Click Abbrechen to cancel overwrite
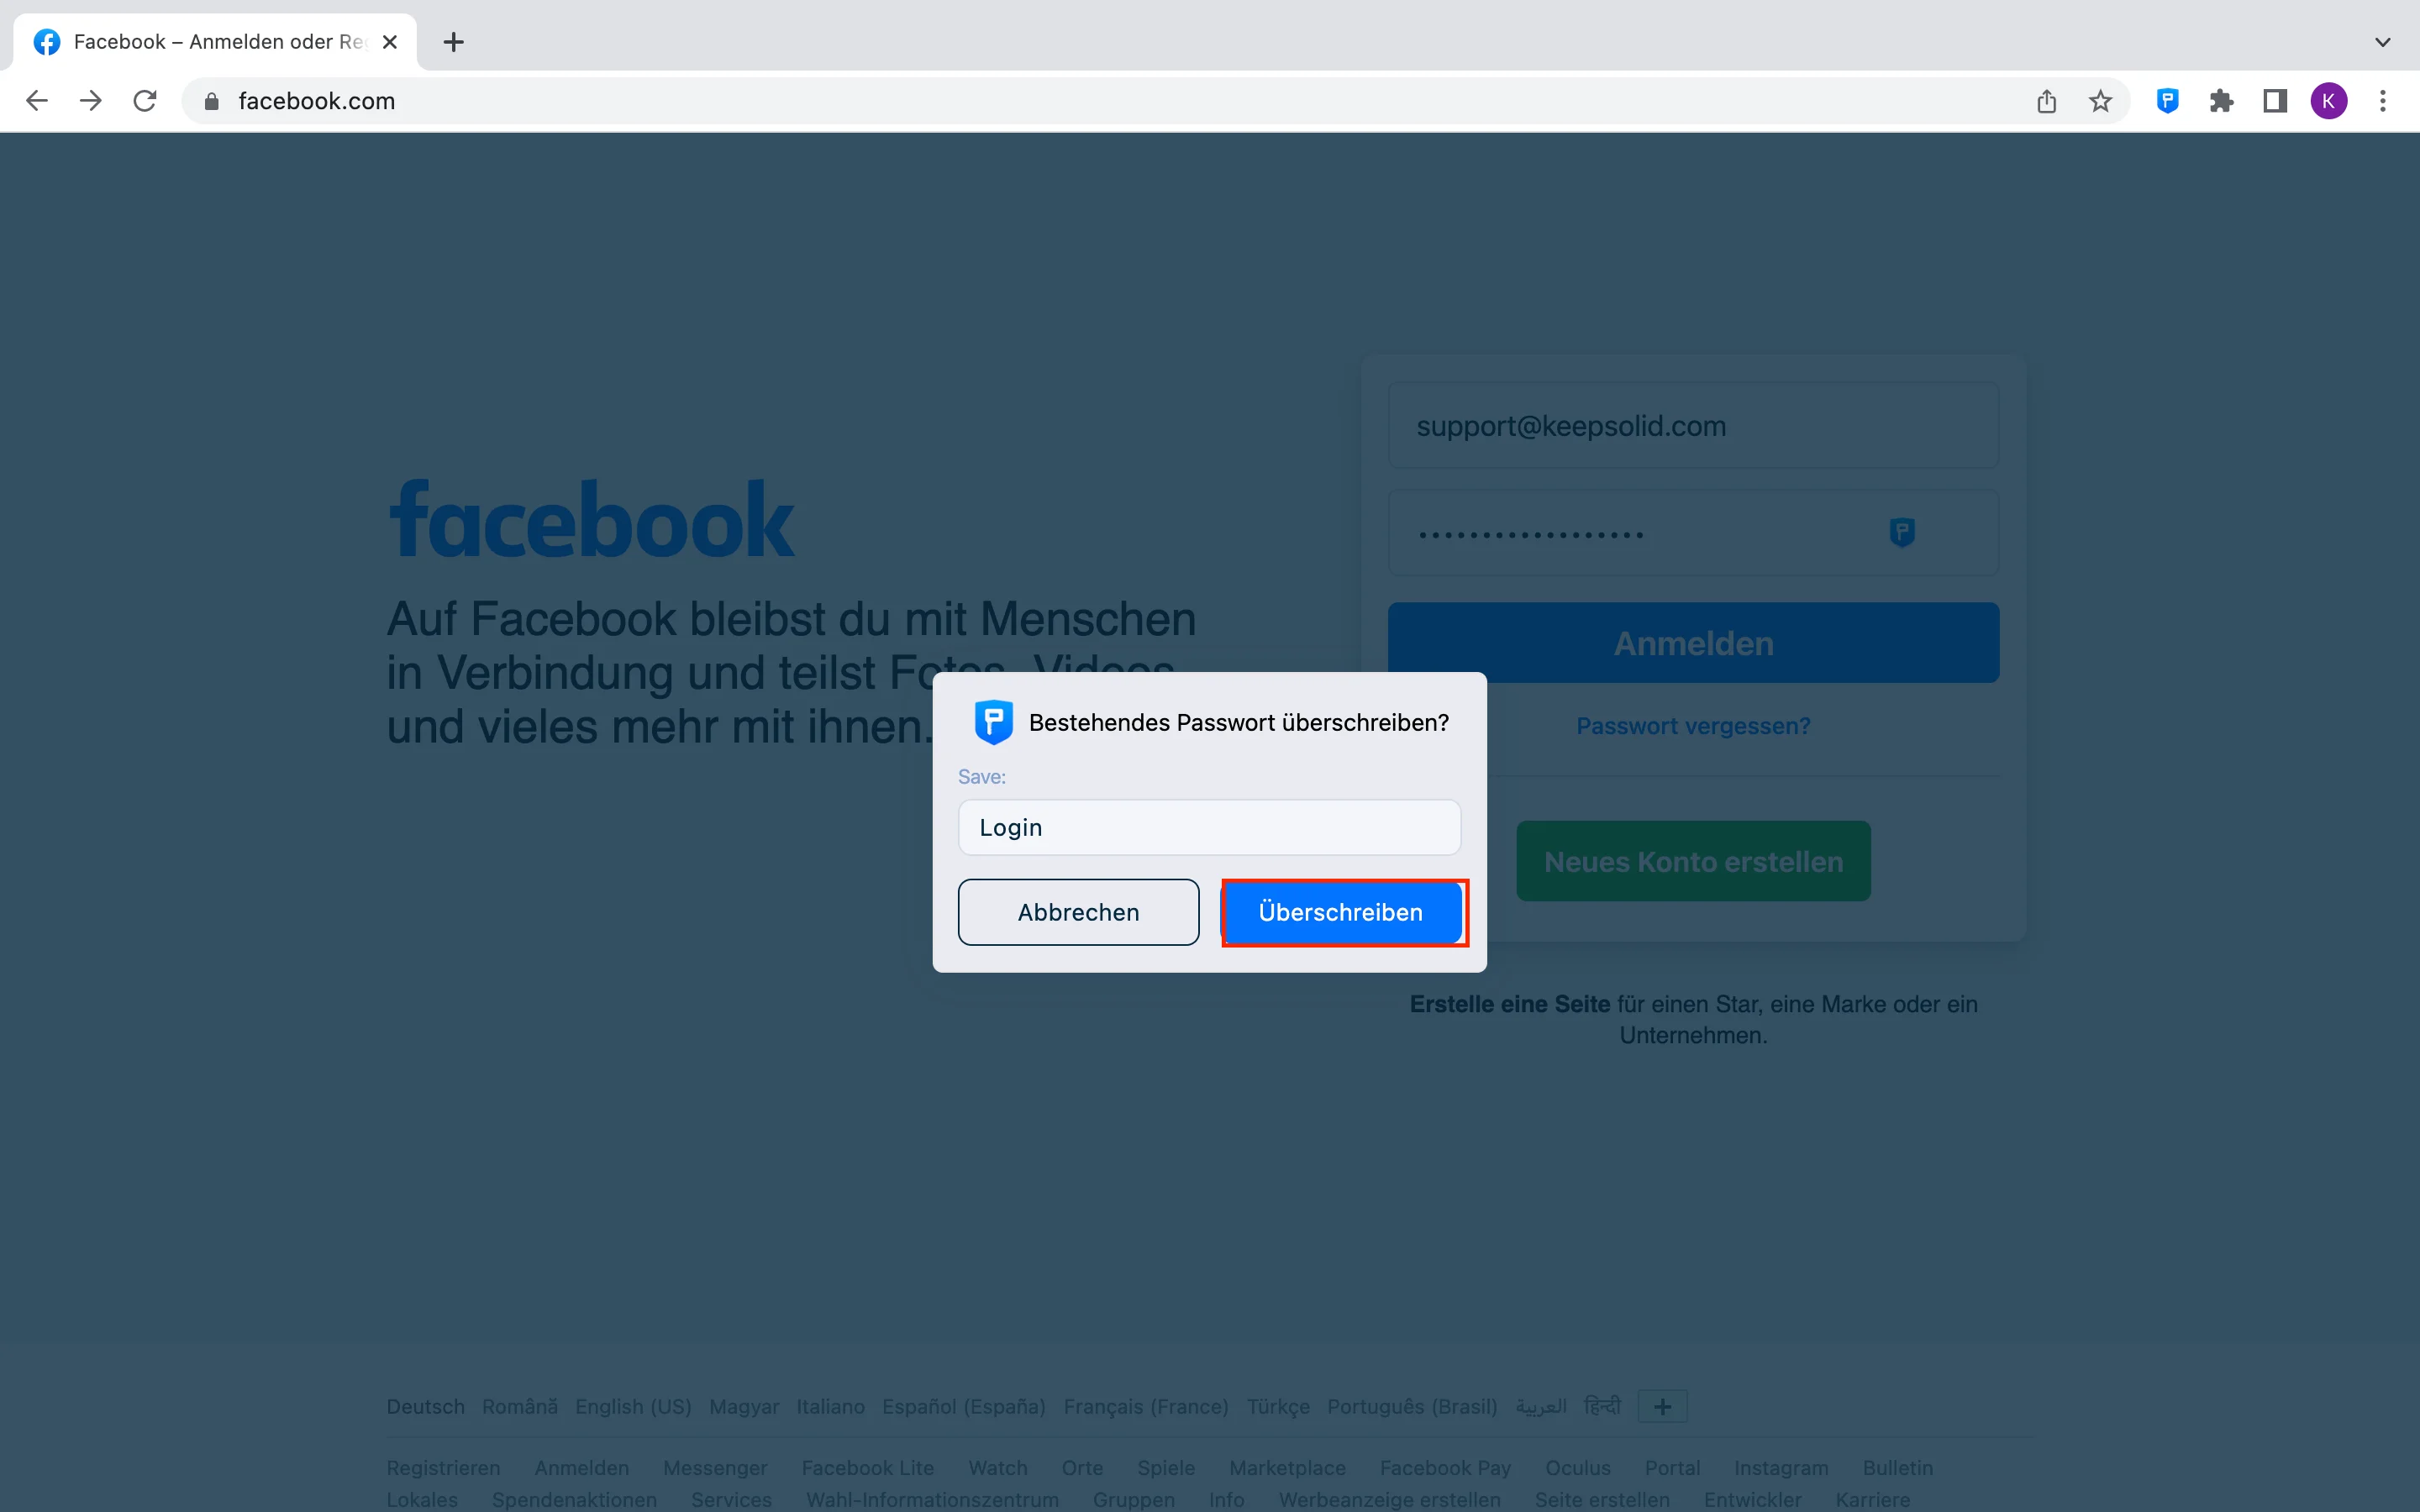Viewport: 2420px width, 1512px height. click(1078, 912)
